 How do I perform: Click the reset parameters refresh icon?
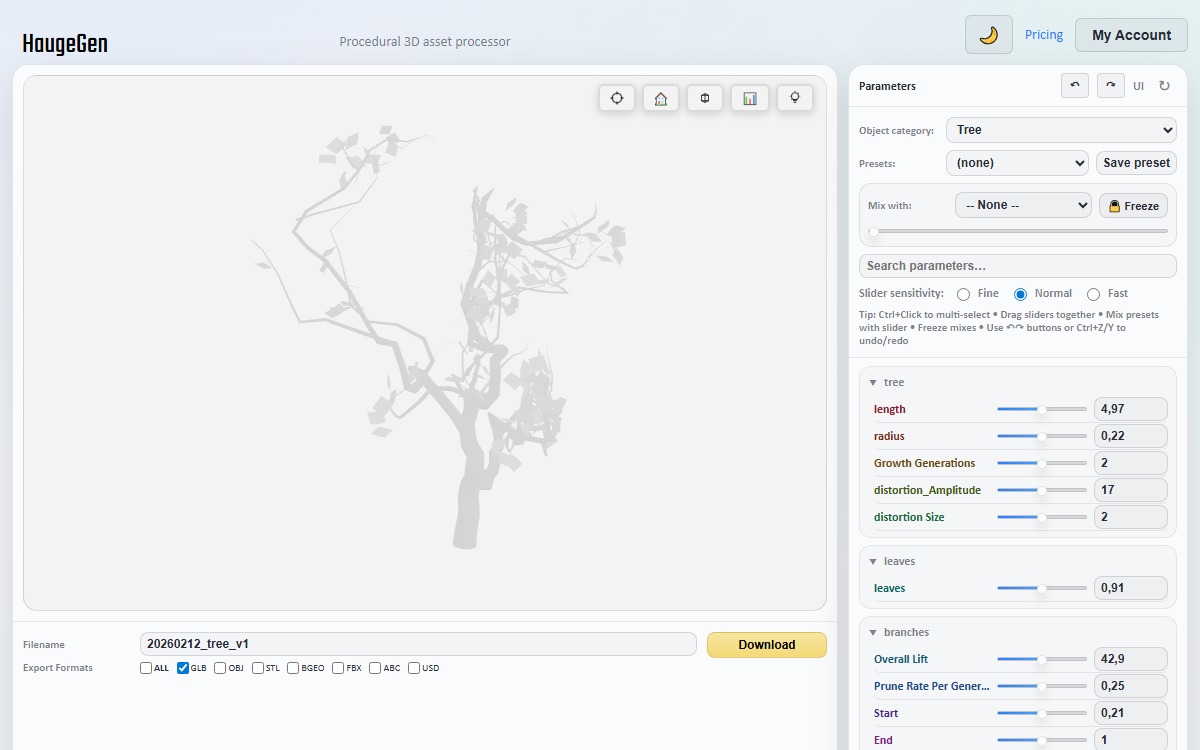click(x=1164, y=86)
